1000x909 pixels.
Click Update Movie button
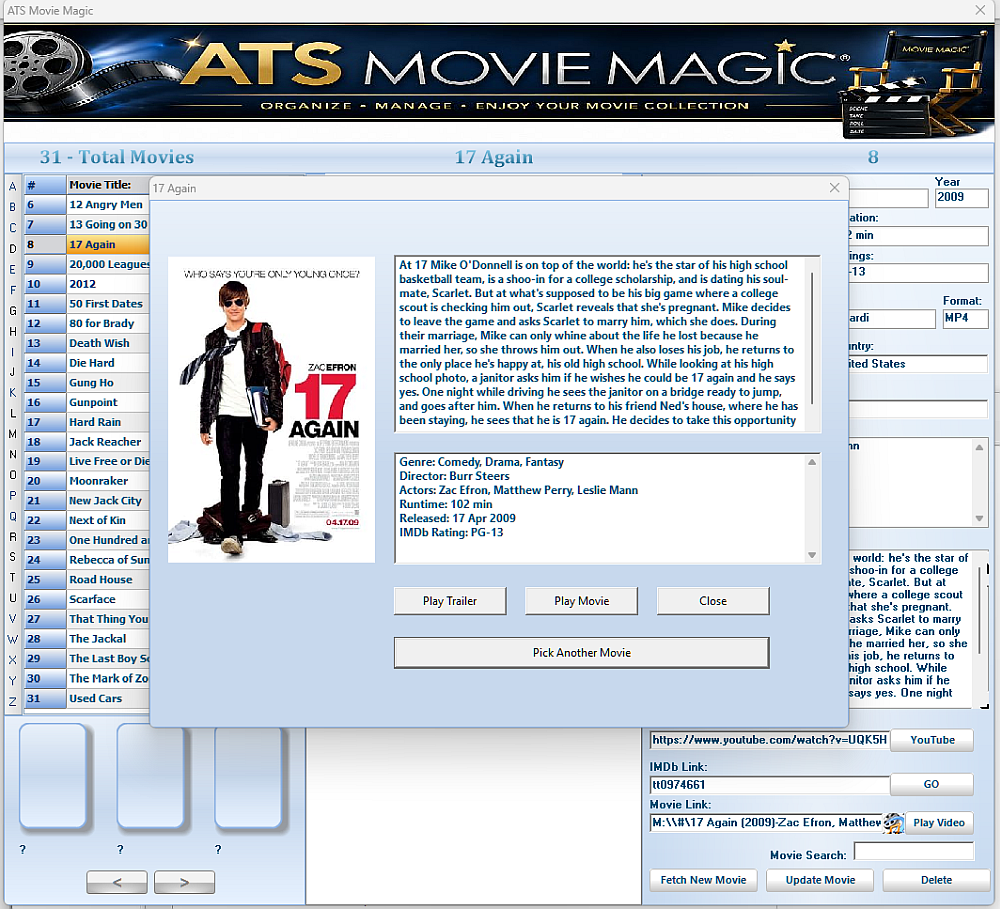click(x=820, y=880)
